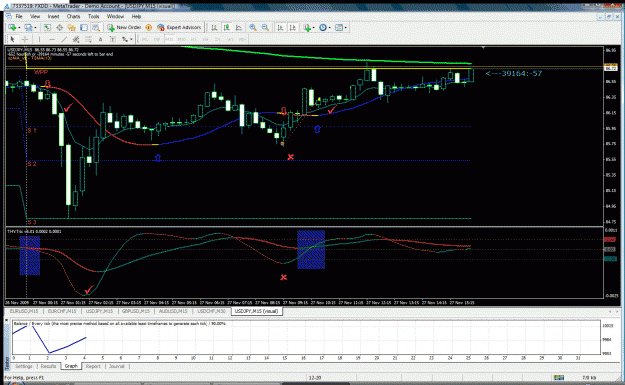Switch chart to Candlesticks mode
The height and width of the screenshot is (385, 625).
tap(226, 27)
